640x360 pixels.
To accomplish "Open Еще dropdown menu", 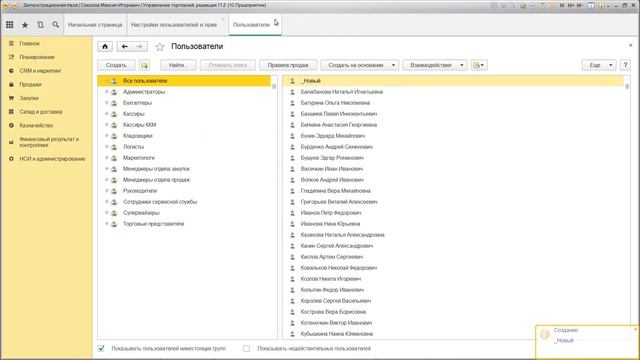I will pos(599,65).
